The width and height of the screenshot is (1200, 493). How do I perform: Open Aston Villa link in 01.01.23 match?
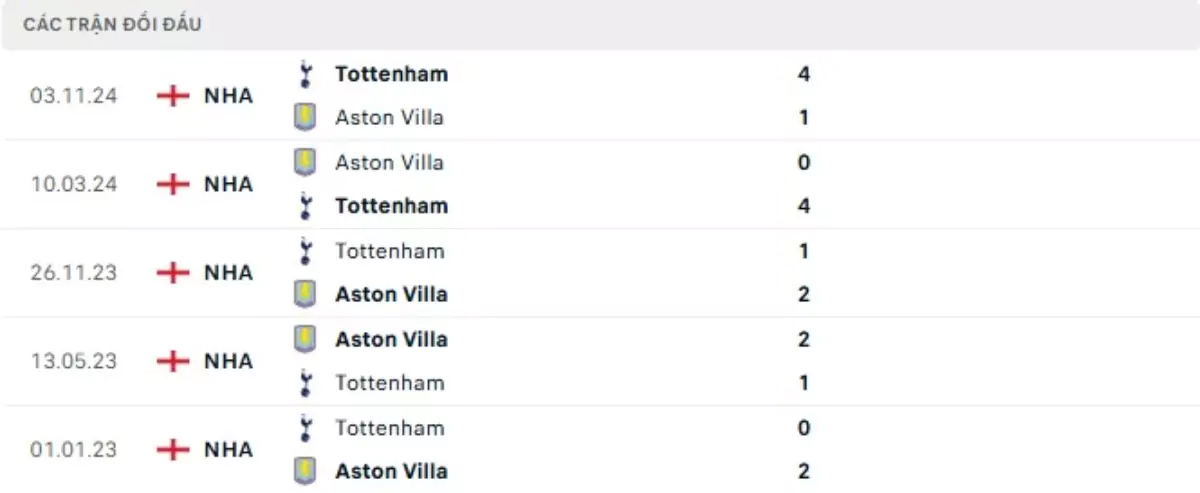(391, 471)
